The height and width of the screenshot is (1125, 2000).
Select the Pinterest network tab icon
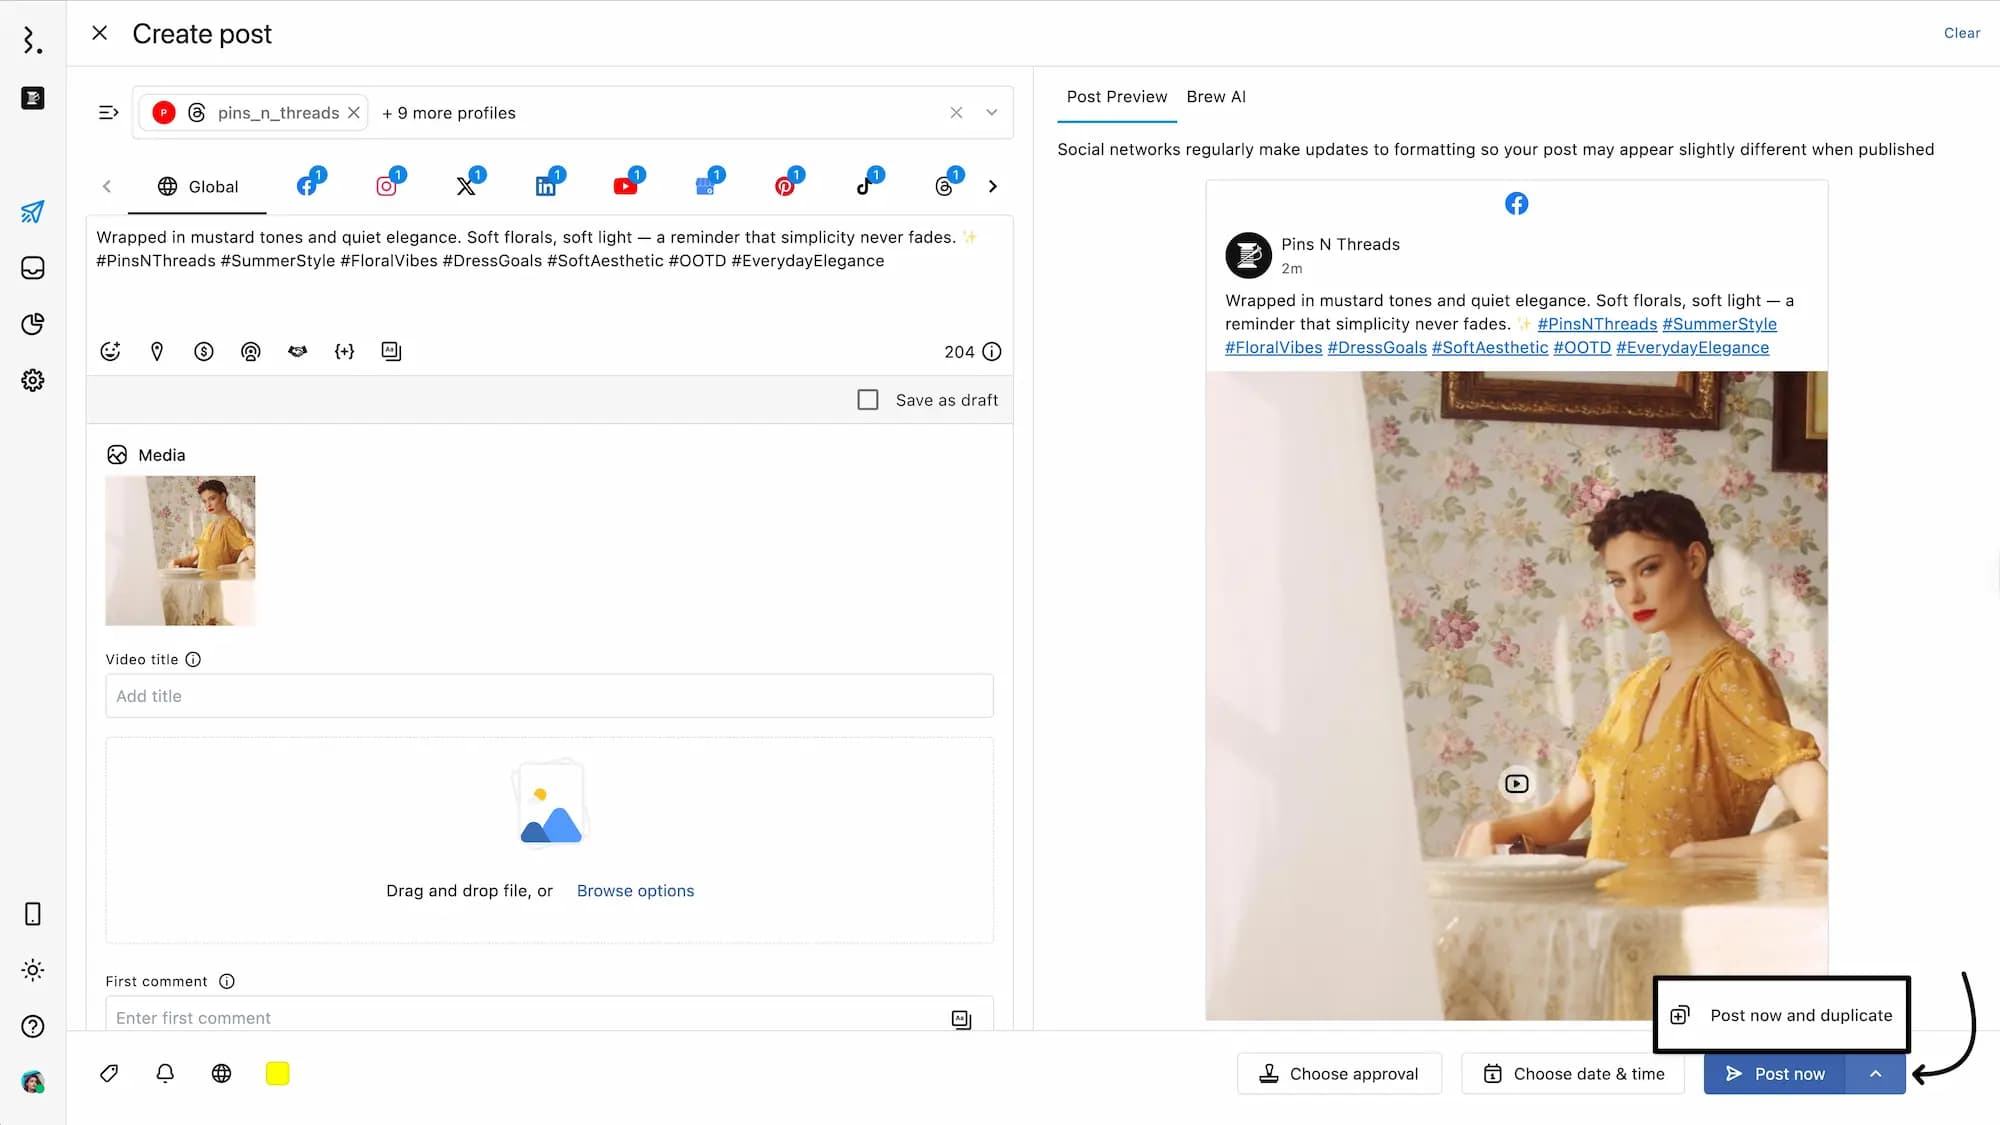(x=785, y=186)
